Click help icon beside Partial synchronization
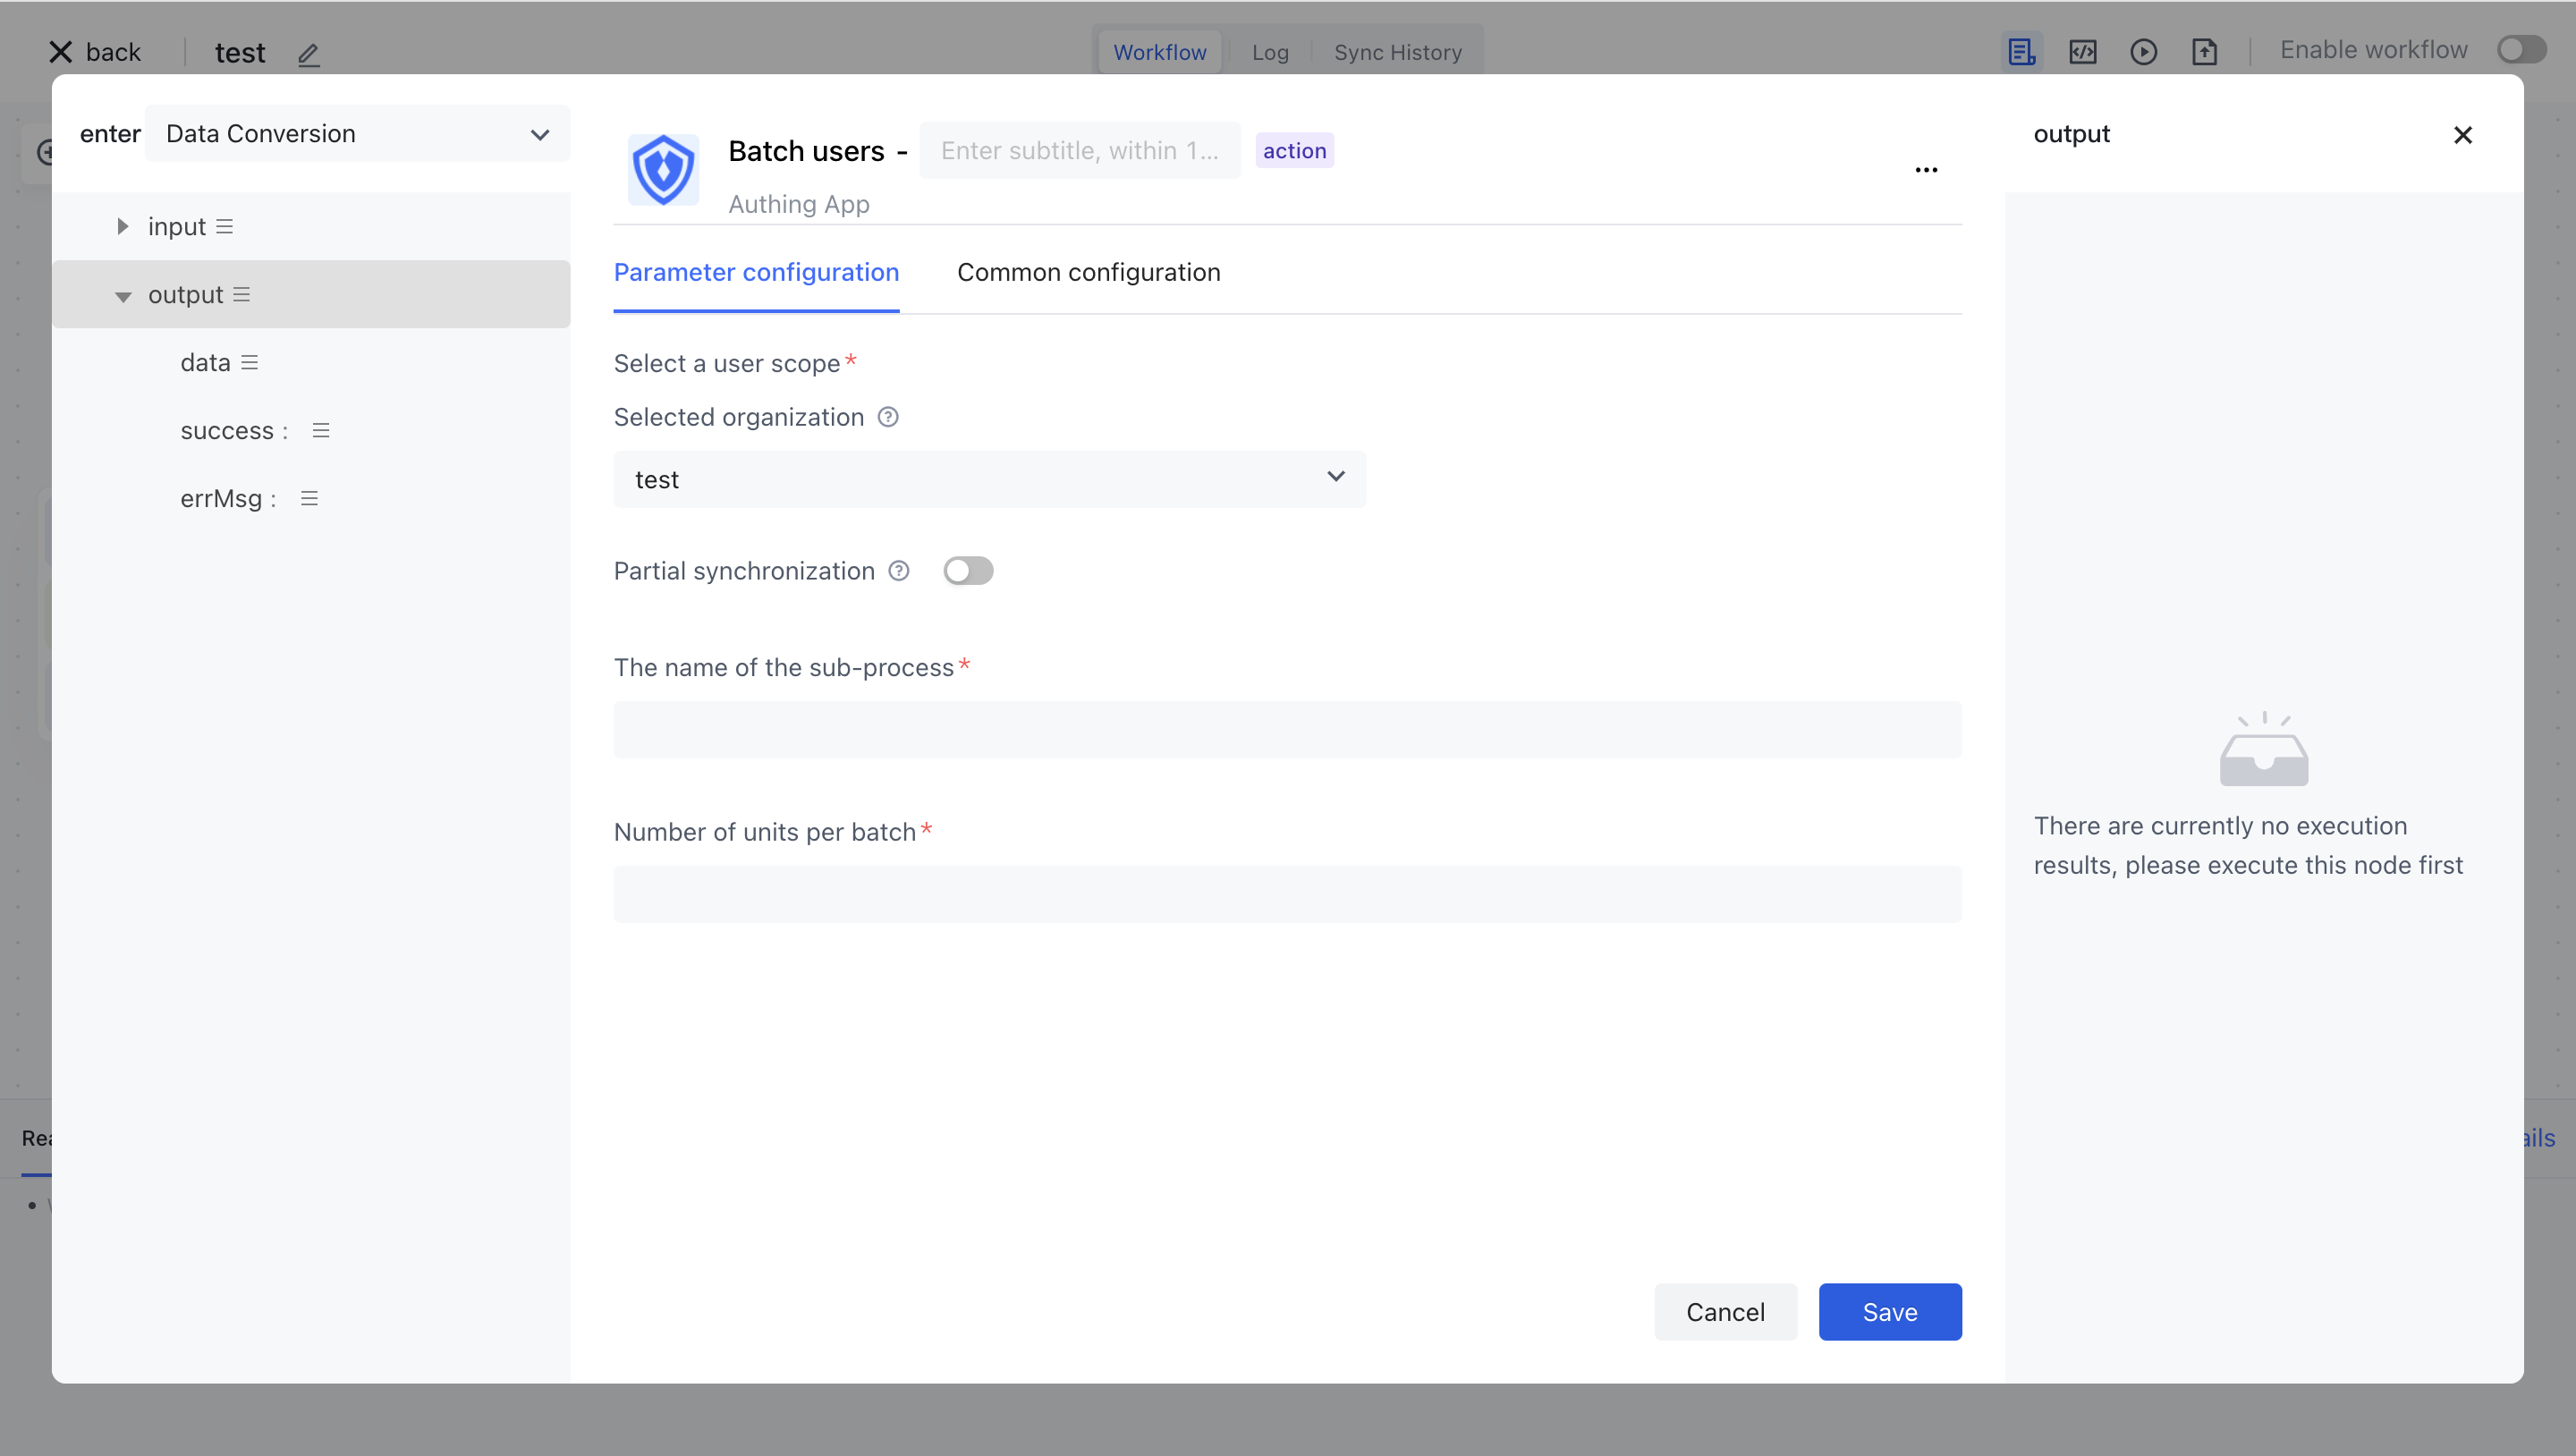 point(899,571)
